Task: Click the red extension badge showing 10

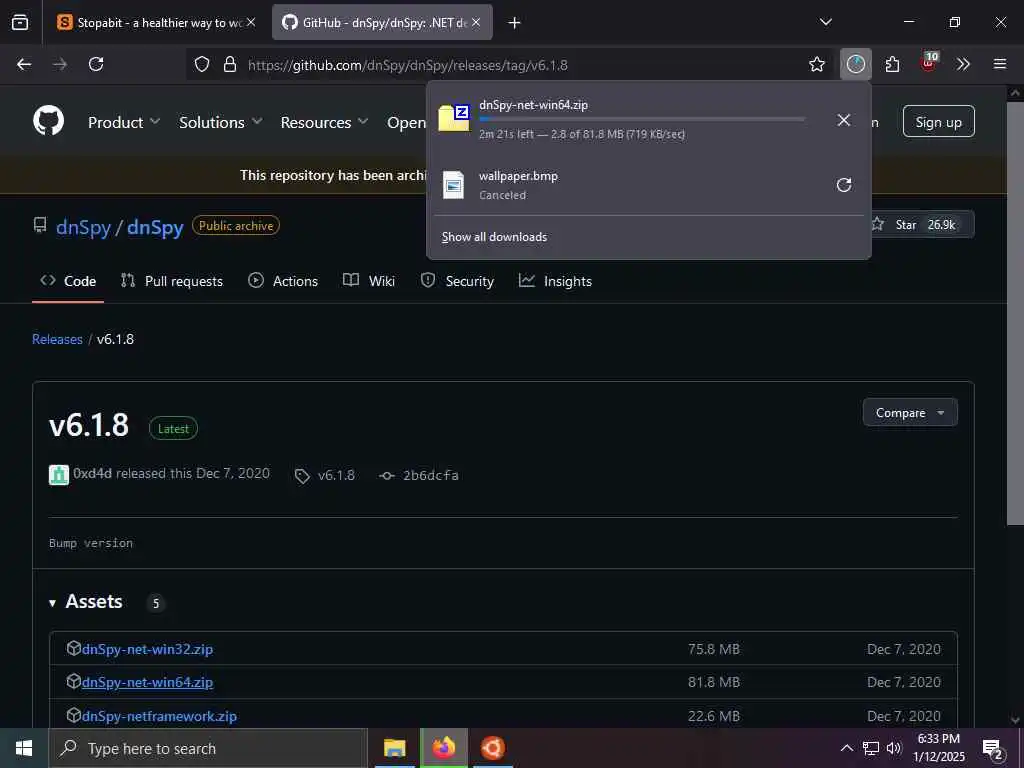Action: coord(929,62)
